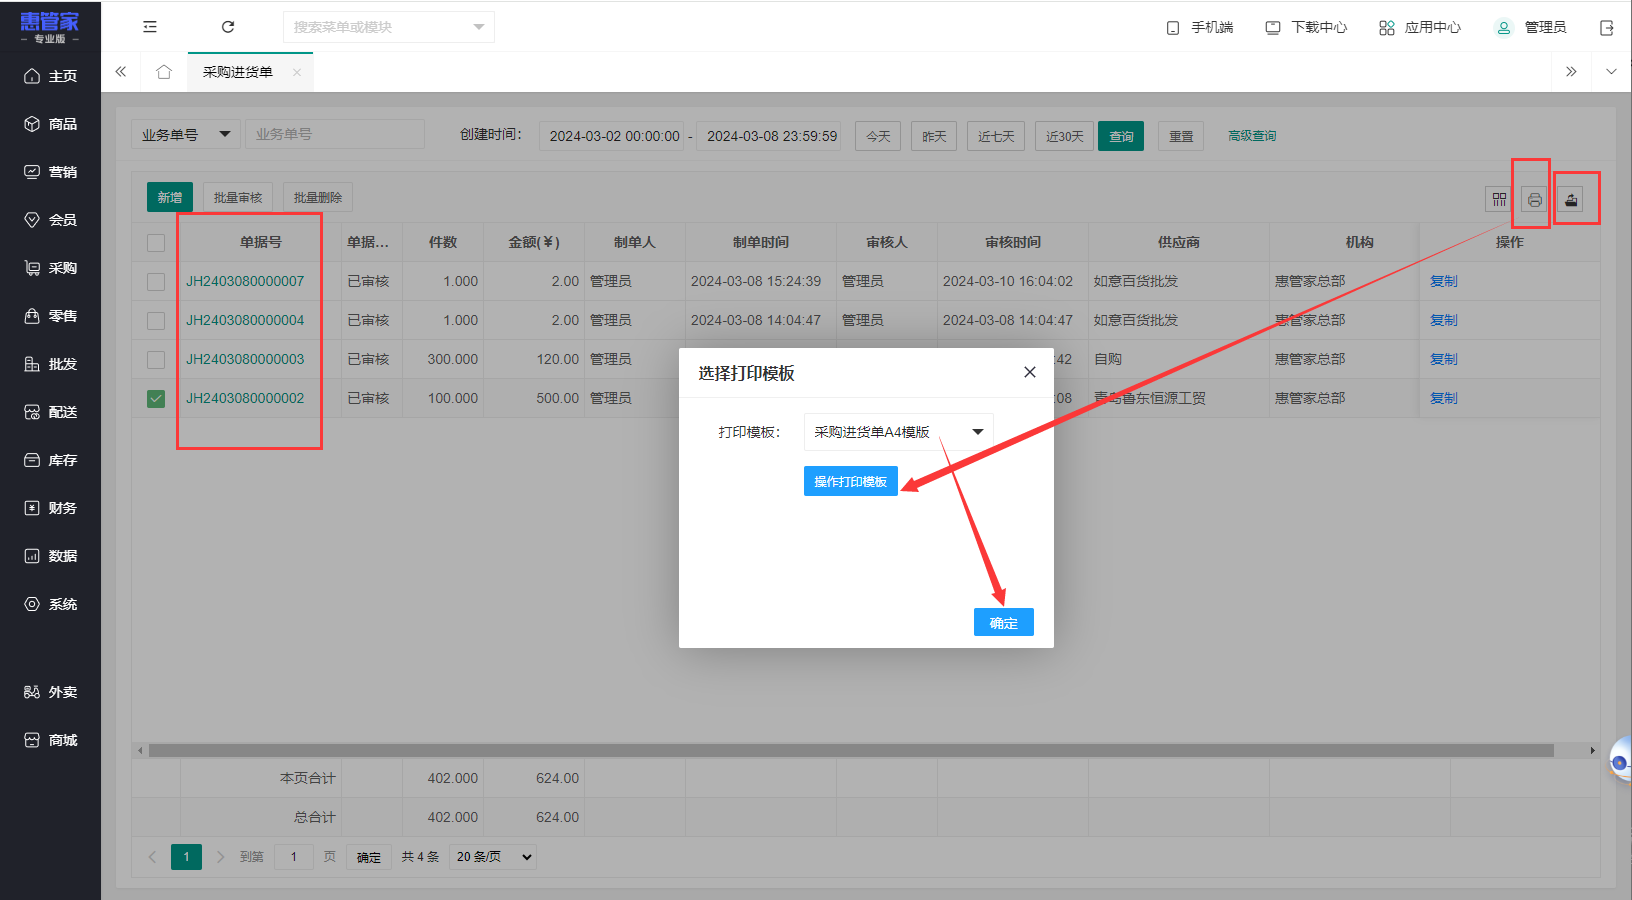Open 手机端 from the top bar
Image resolution: width=1632 pixels, height=900 pixels.
click(1200, 28)
